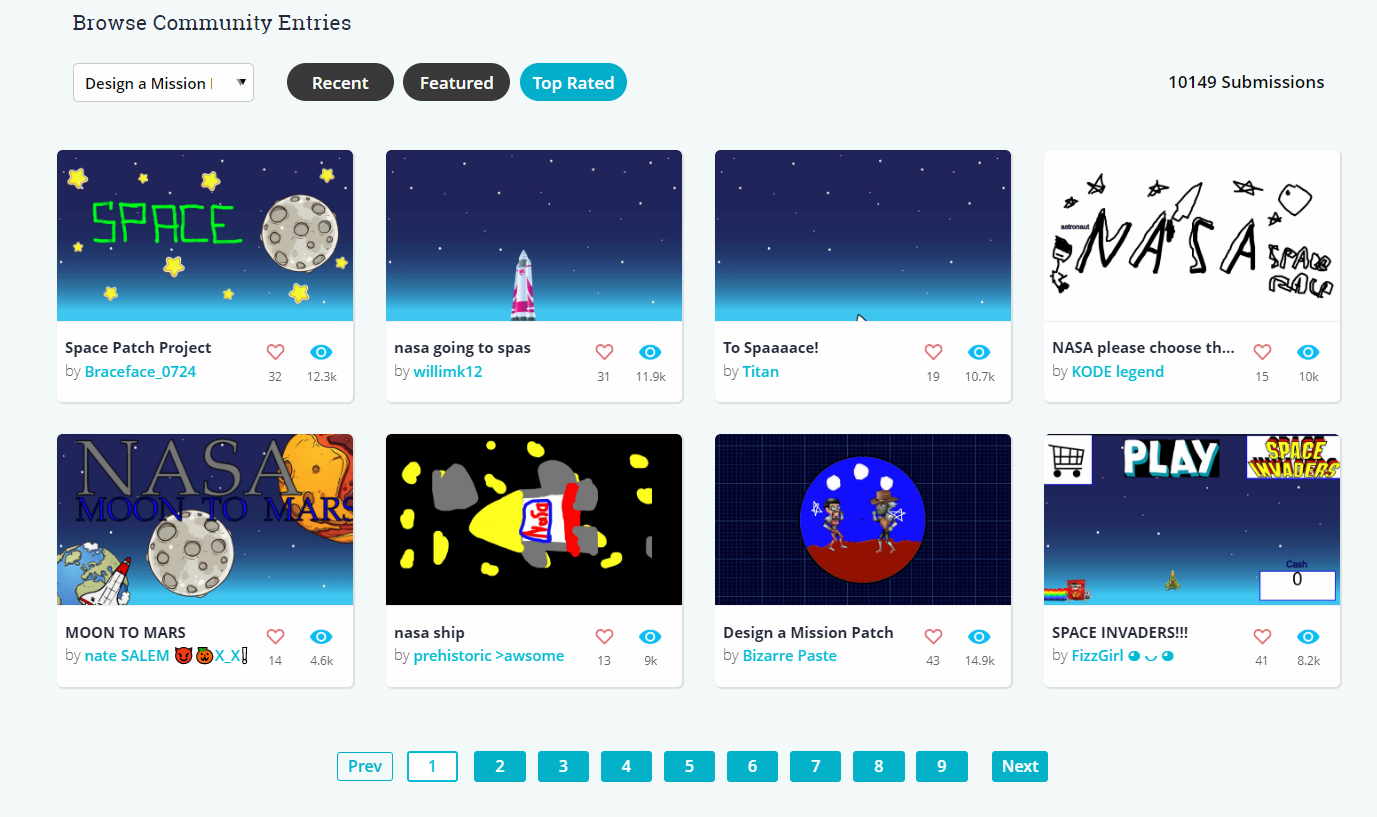The image size is (1377, 817).
Task: Click heart icon for nasa ship
Action: 604,637
